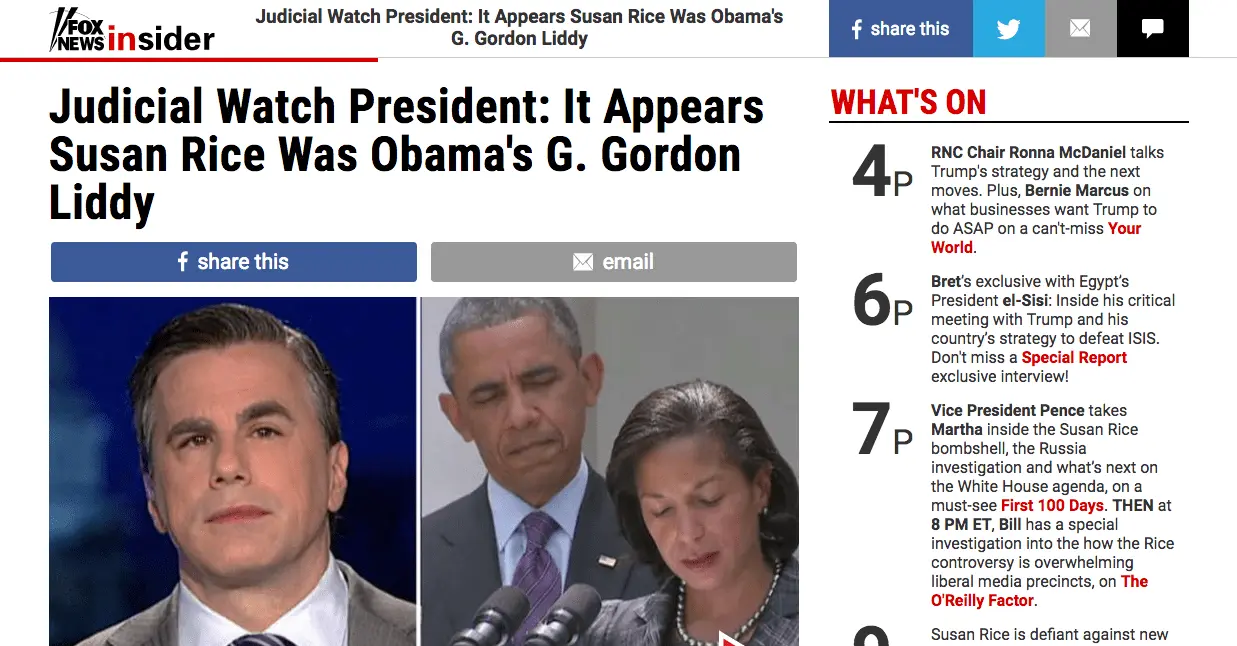This screenshot has height=646, width=1237.
Task: Open the 'Your World' show link
Action: [x=1035, y=238]
